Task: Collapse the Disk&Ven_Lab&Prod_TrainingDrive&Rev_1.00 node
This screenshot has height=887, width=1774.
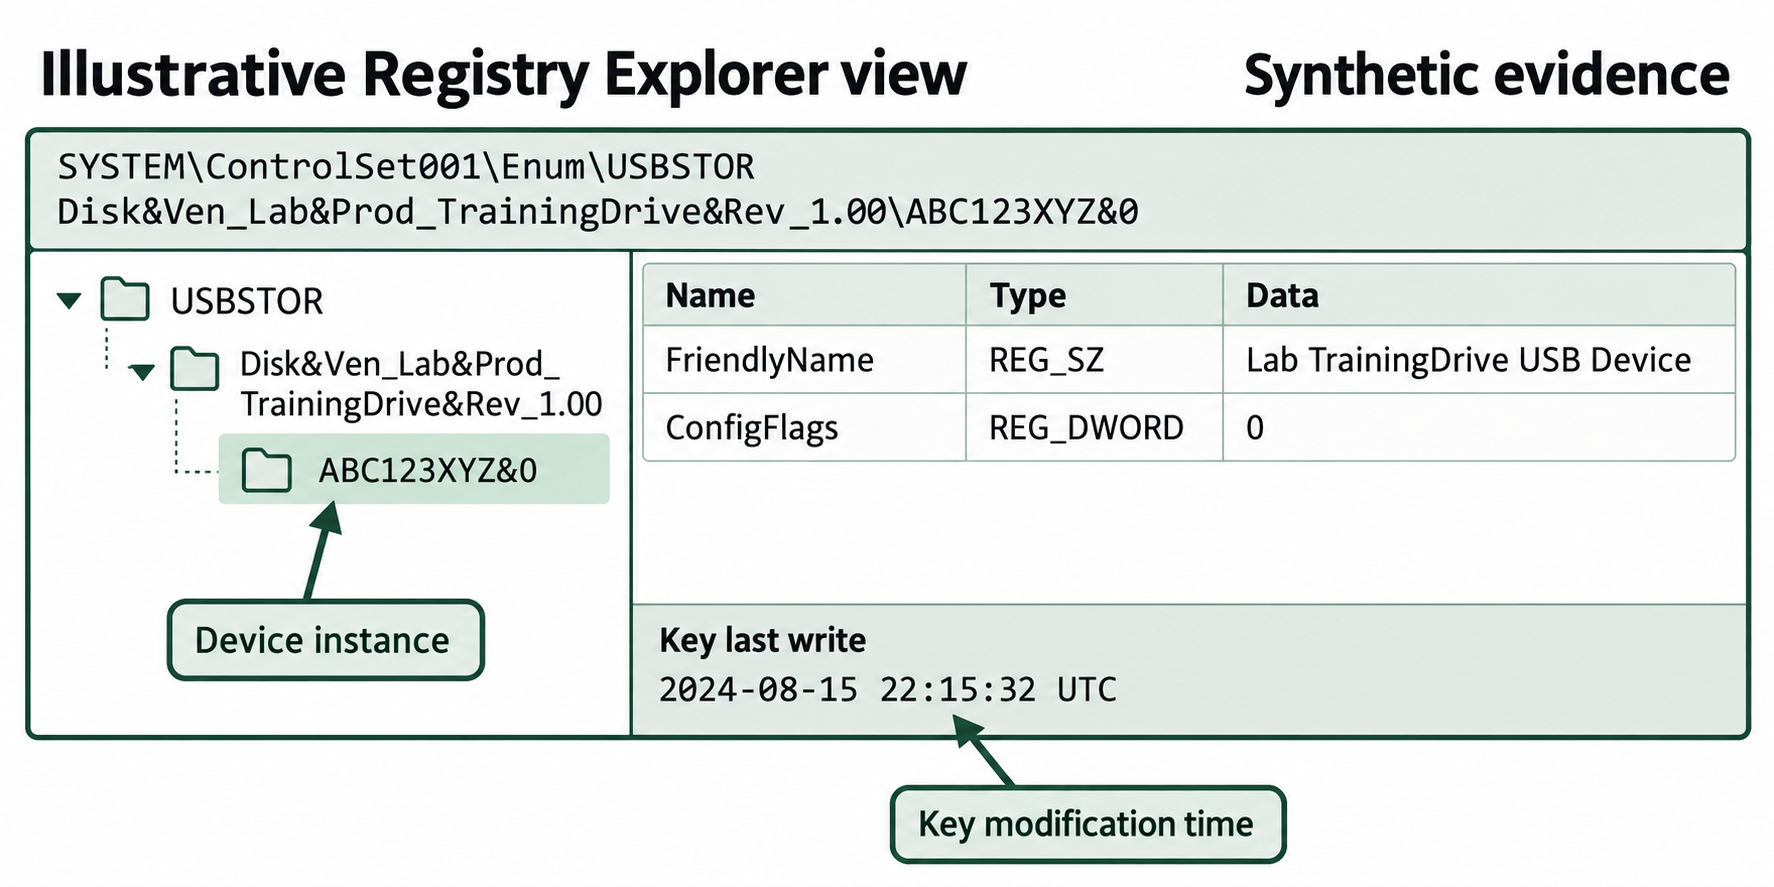Action: coord(142,372)
